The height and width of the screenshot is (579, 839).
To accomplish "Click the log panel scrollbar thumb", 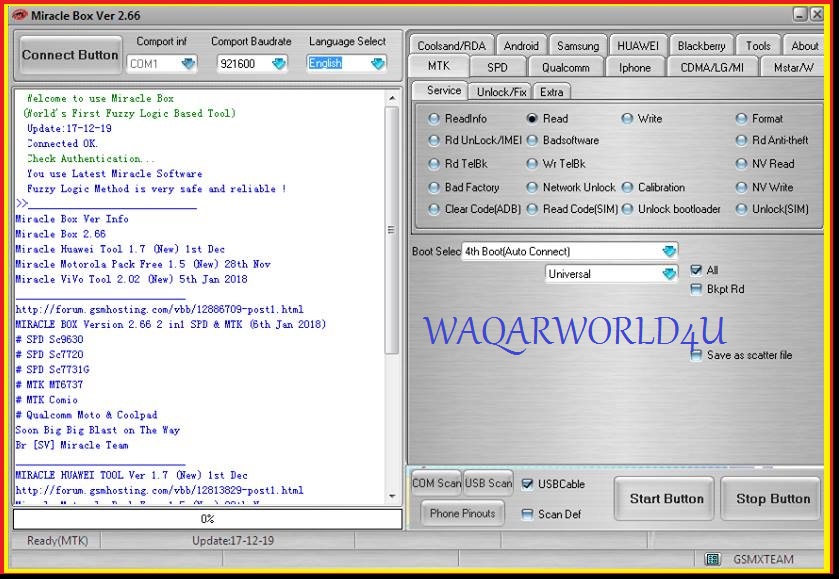I will pos(392,230).
